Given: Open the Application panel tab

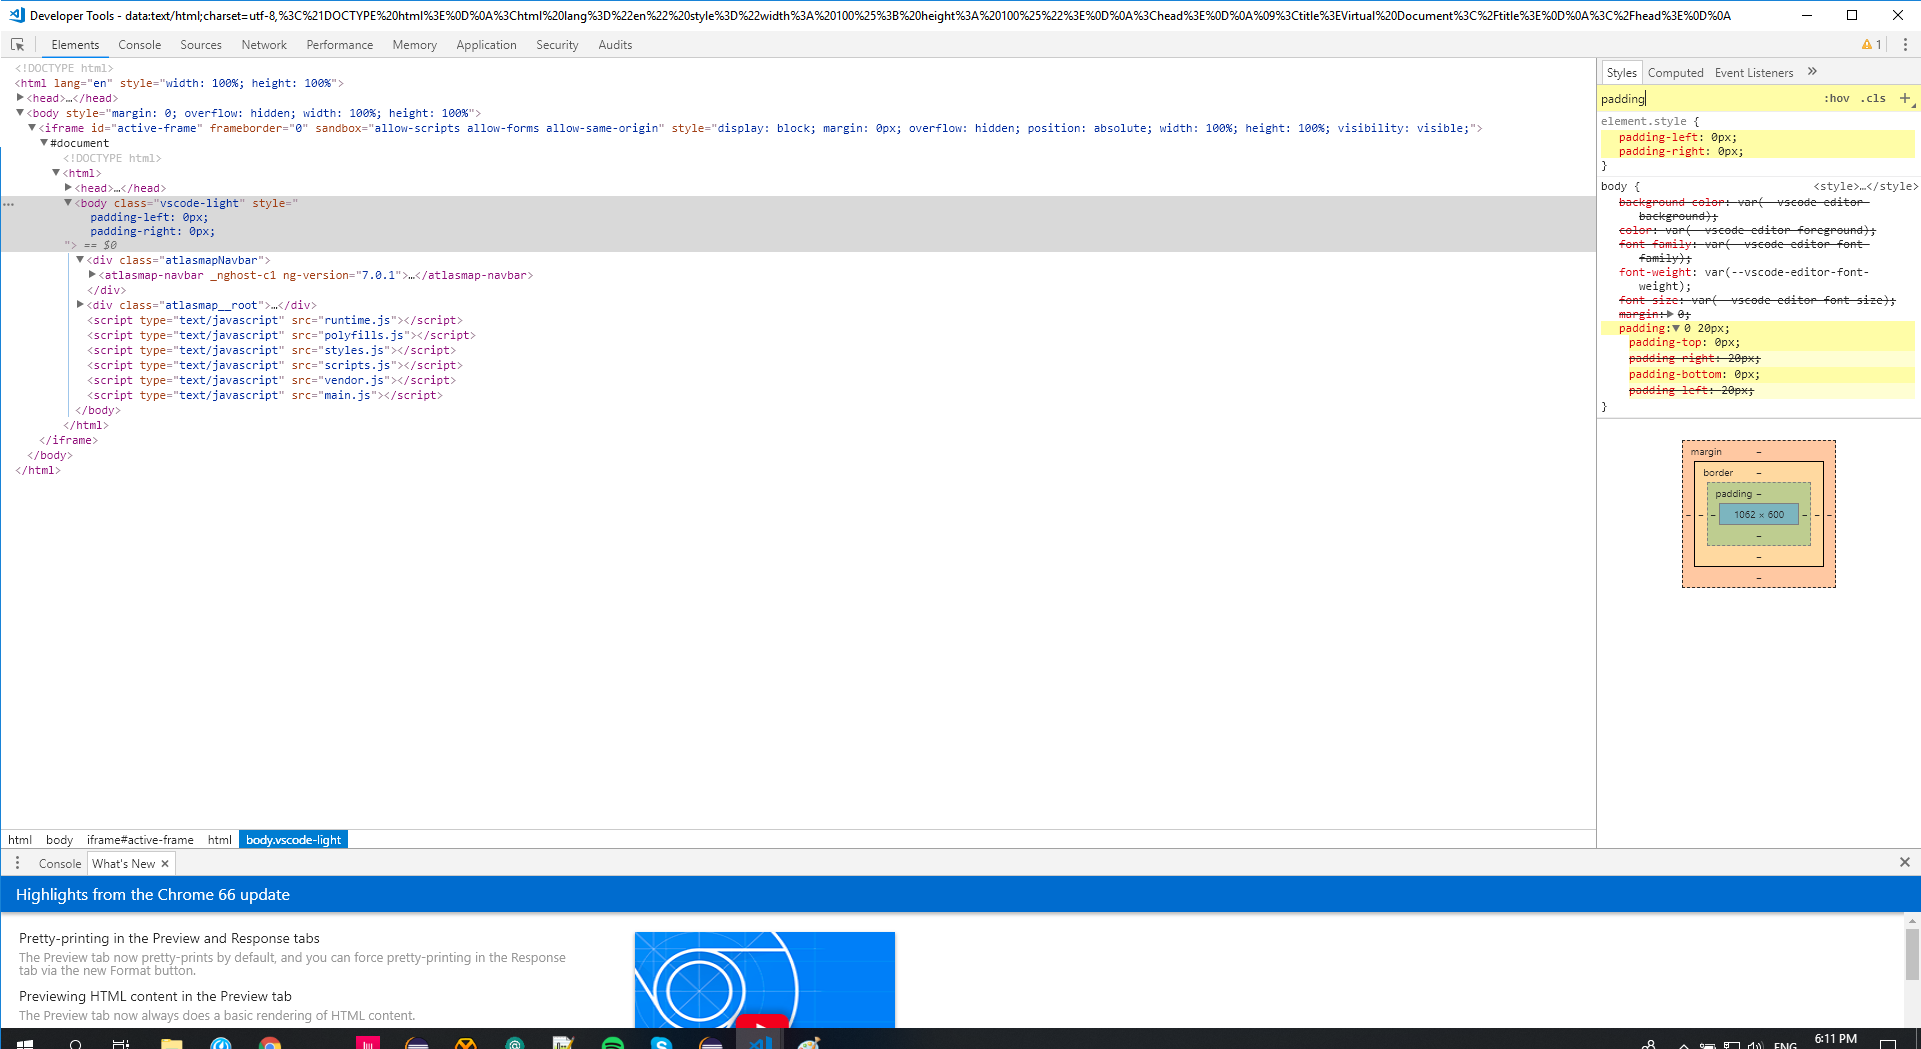Looking at the screenshot, I should click(x=486, y=45).
